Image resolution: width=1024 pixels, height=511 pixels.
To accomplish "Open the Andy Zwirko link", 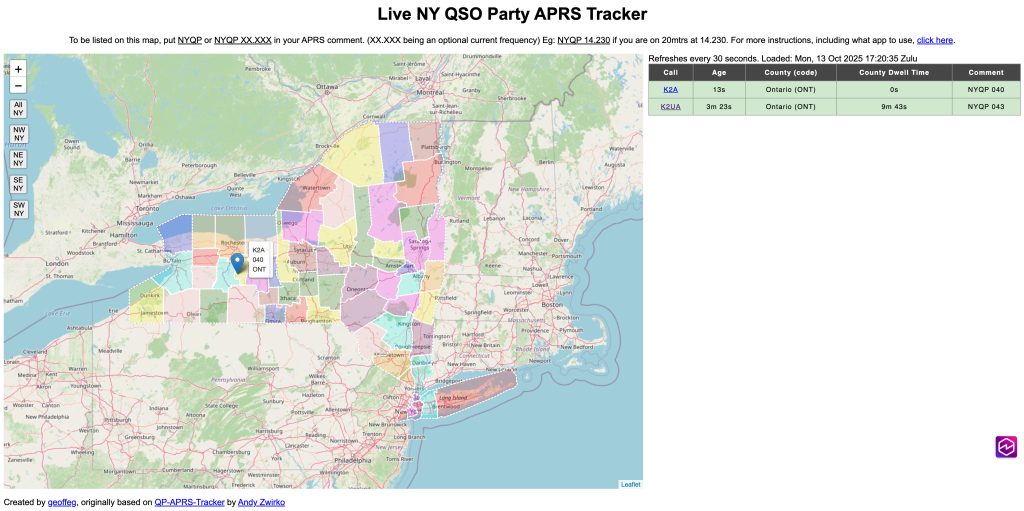I will pos(261,502).
